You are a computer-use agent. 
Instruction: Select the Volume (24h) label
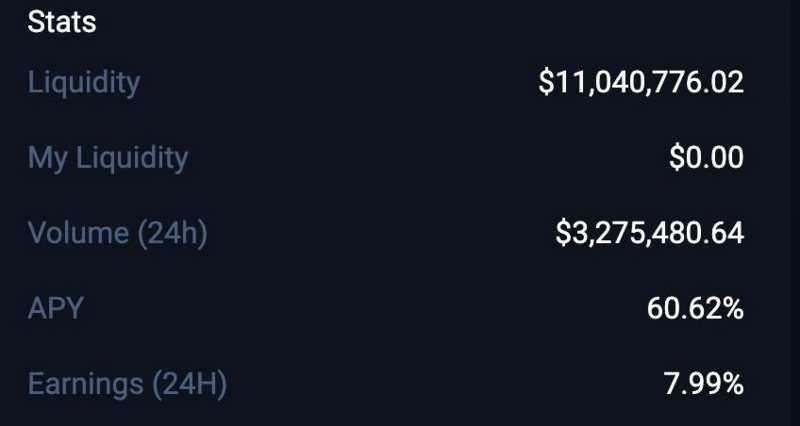117,233
